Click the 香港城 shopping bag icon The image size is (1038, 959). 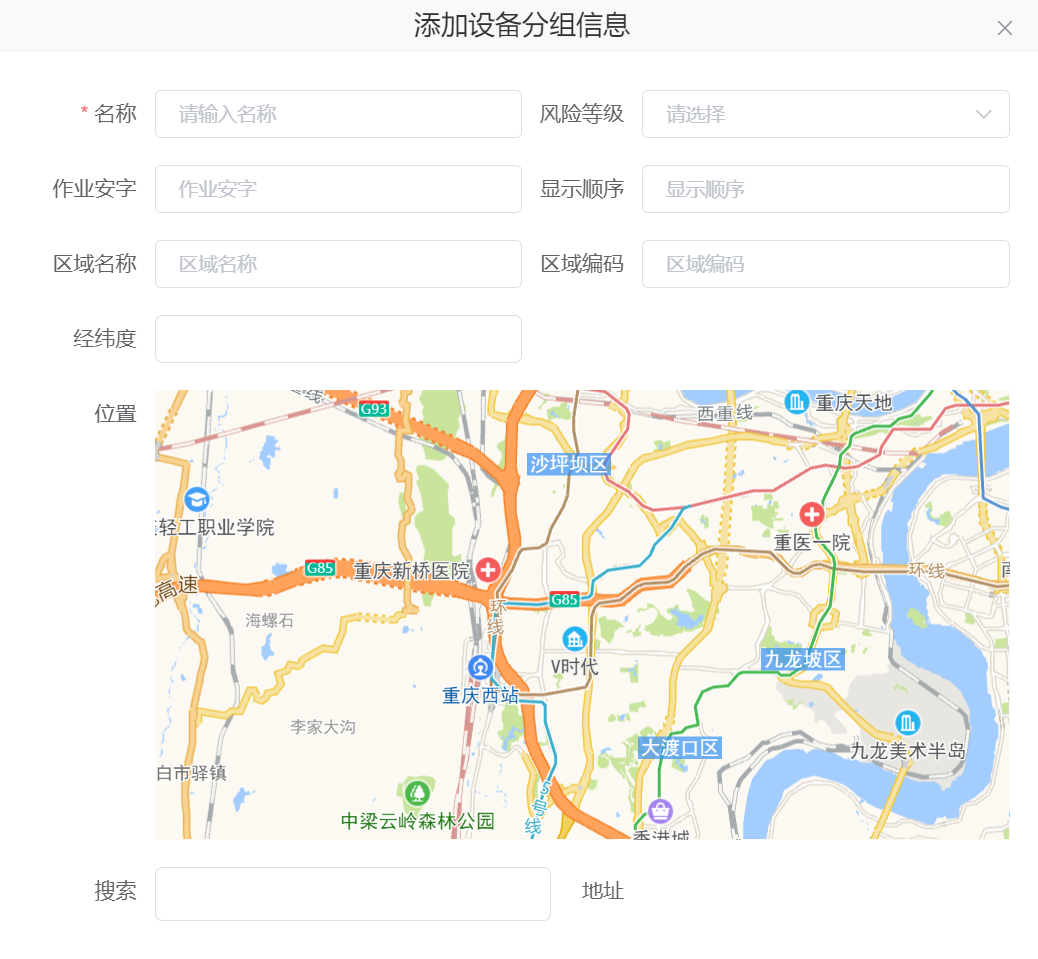[659, 810]
